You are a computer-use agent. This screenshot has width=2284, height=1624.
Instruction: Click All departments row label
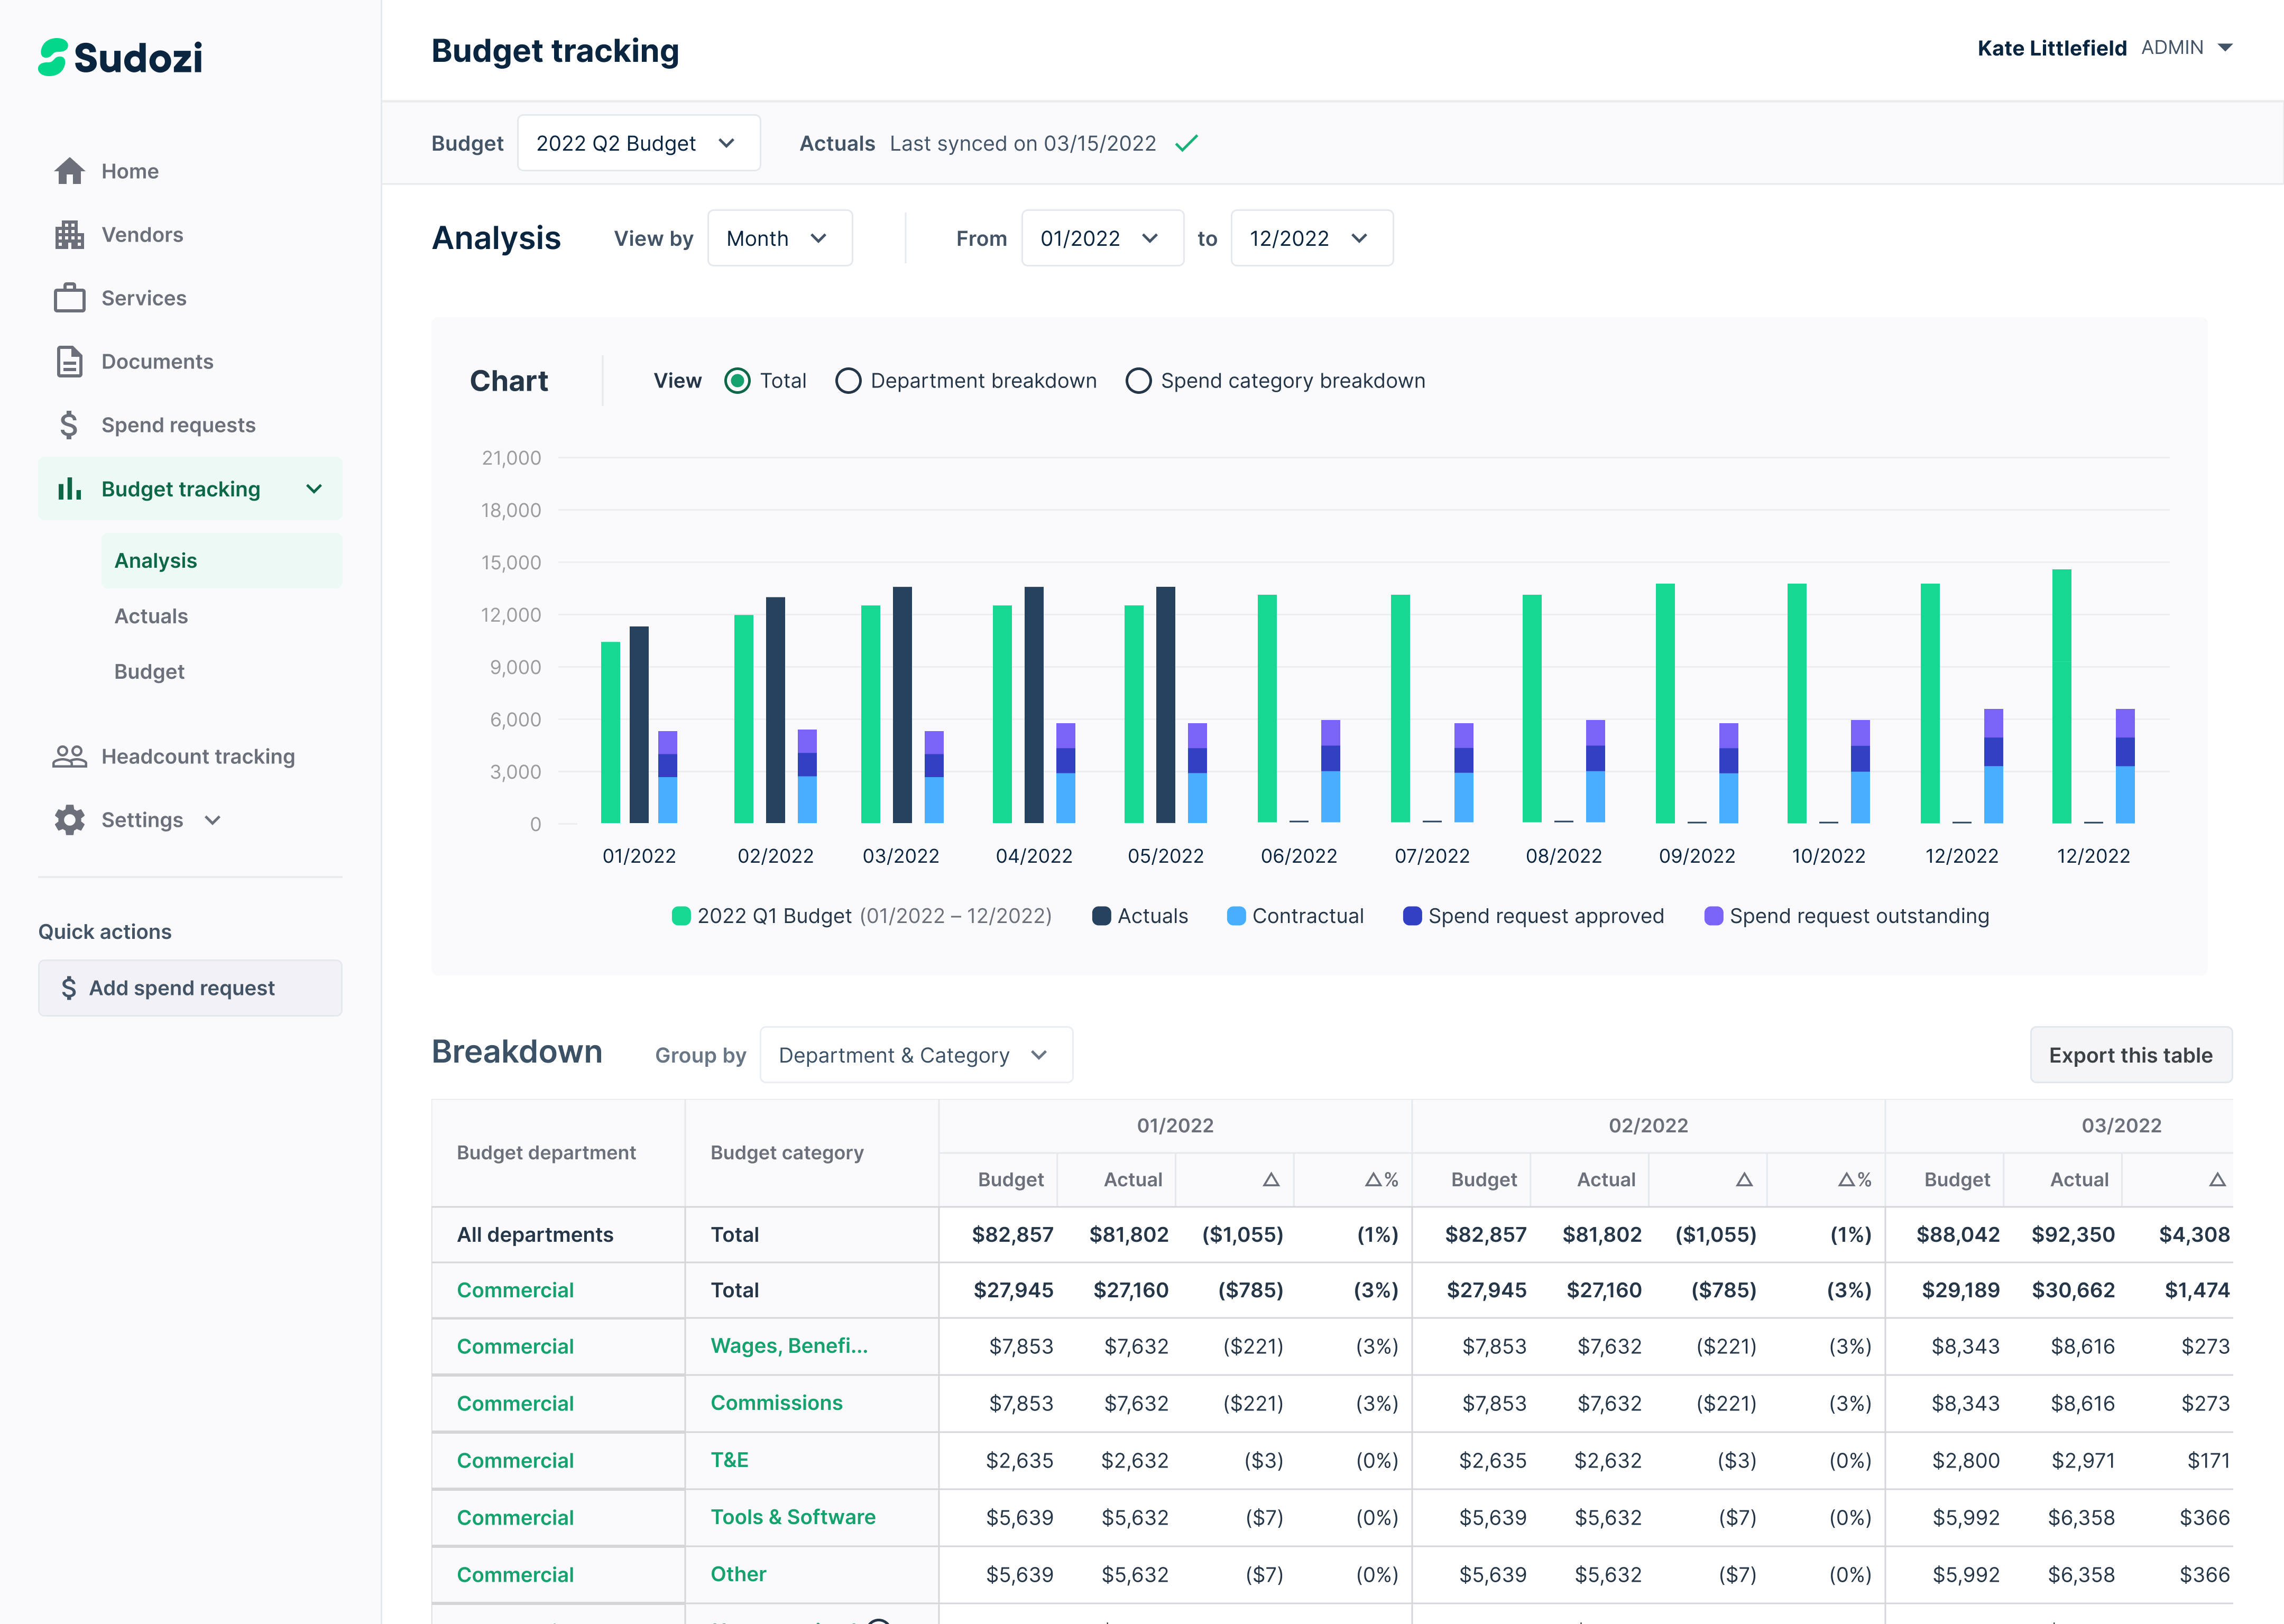[x=535, y=1234]
